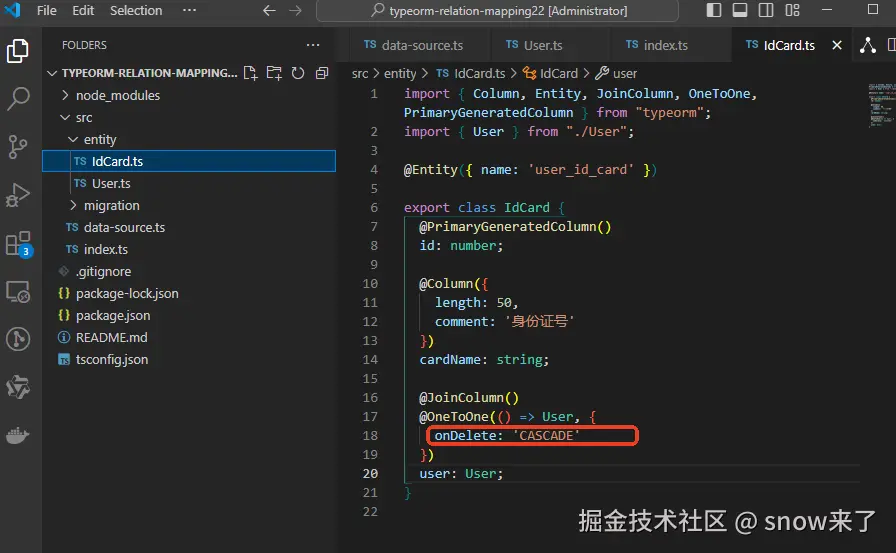Open the Source Control view
The image size is (896, 553).
tap(18, 147)
